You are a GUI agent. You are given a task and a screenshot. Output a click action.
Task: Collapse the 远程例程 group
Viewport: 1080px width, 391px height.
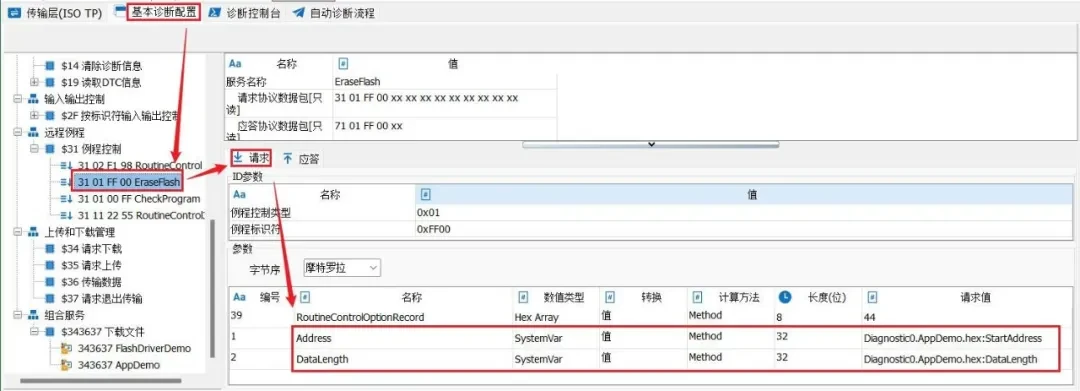[18, 132]
